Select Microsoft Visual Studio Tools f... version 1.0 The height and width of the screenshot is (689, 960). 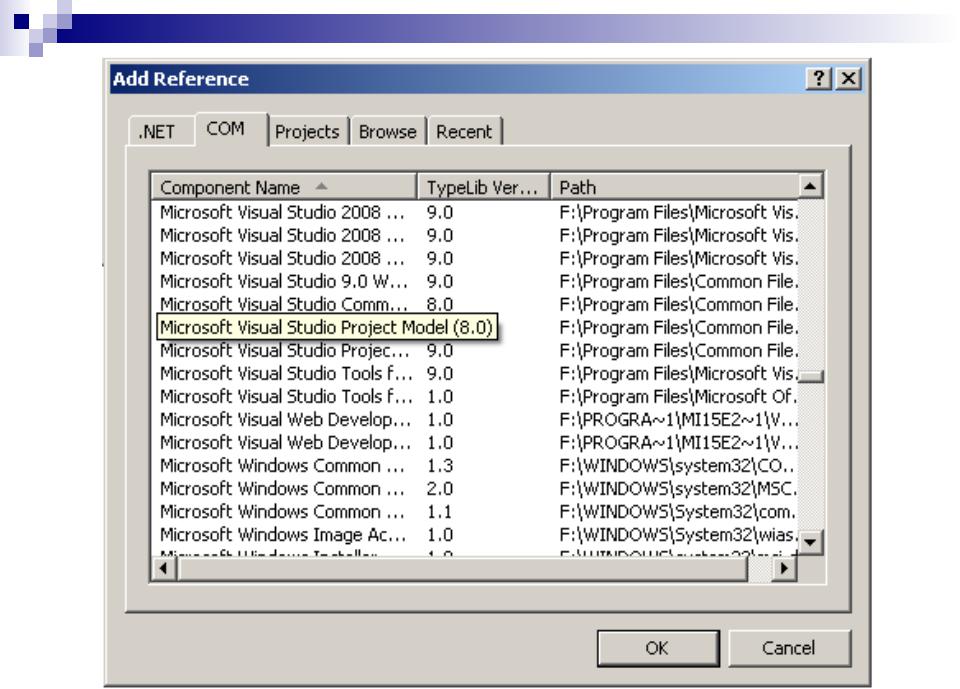pyautogui.click(x=474, y=397)
